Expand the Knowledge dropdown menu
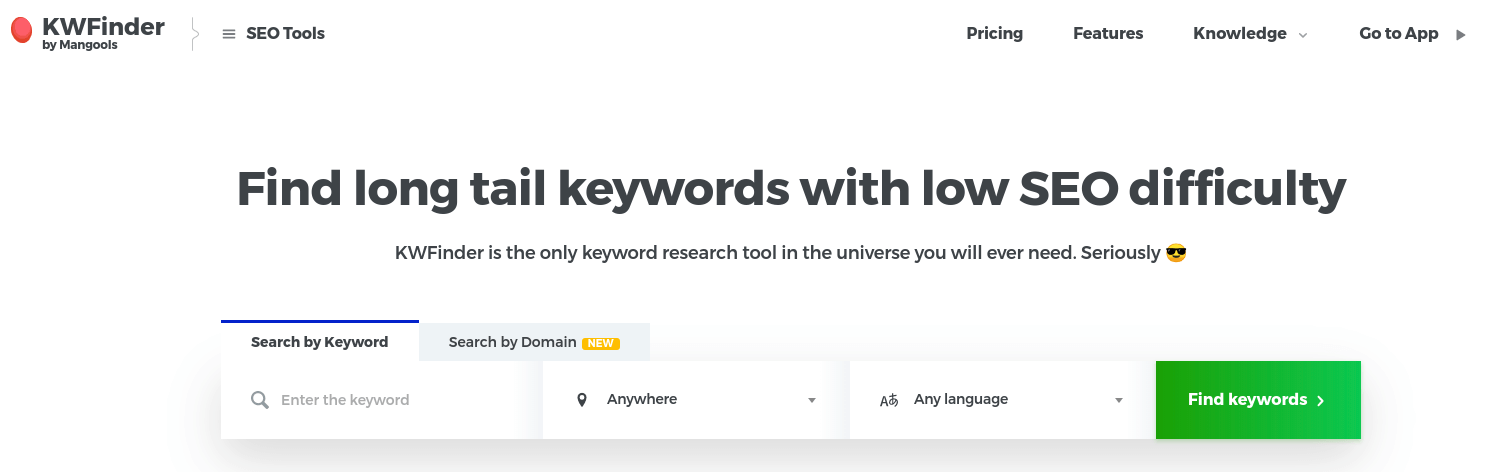Image resolution: width=1493 pixels, height=472 pixels. (x=1250, y=34)
